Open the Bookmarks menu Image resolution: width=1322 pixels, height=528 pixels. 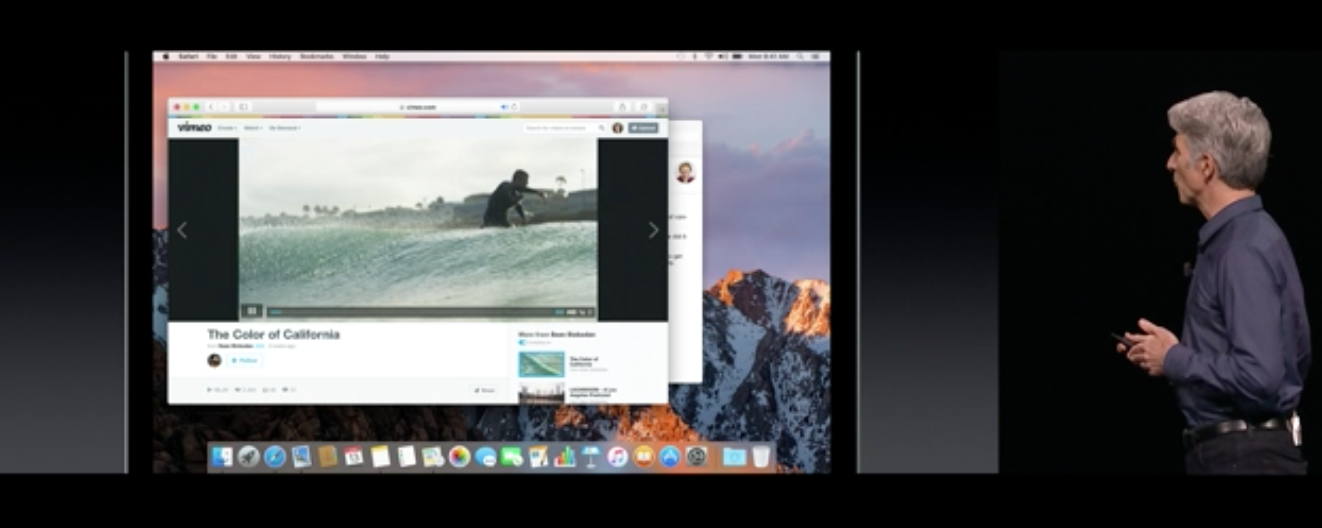(x=316, y=57)
